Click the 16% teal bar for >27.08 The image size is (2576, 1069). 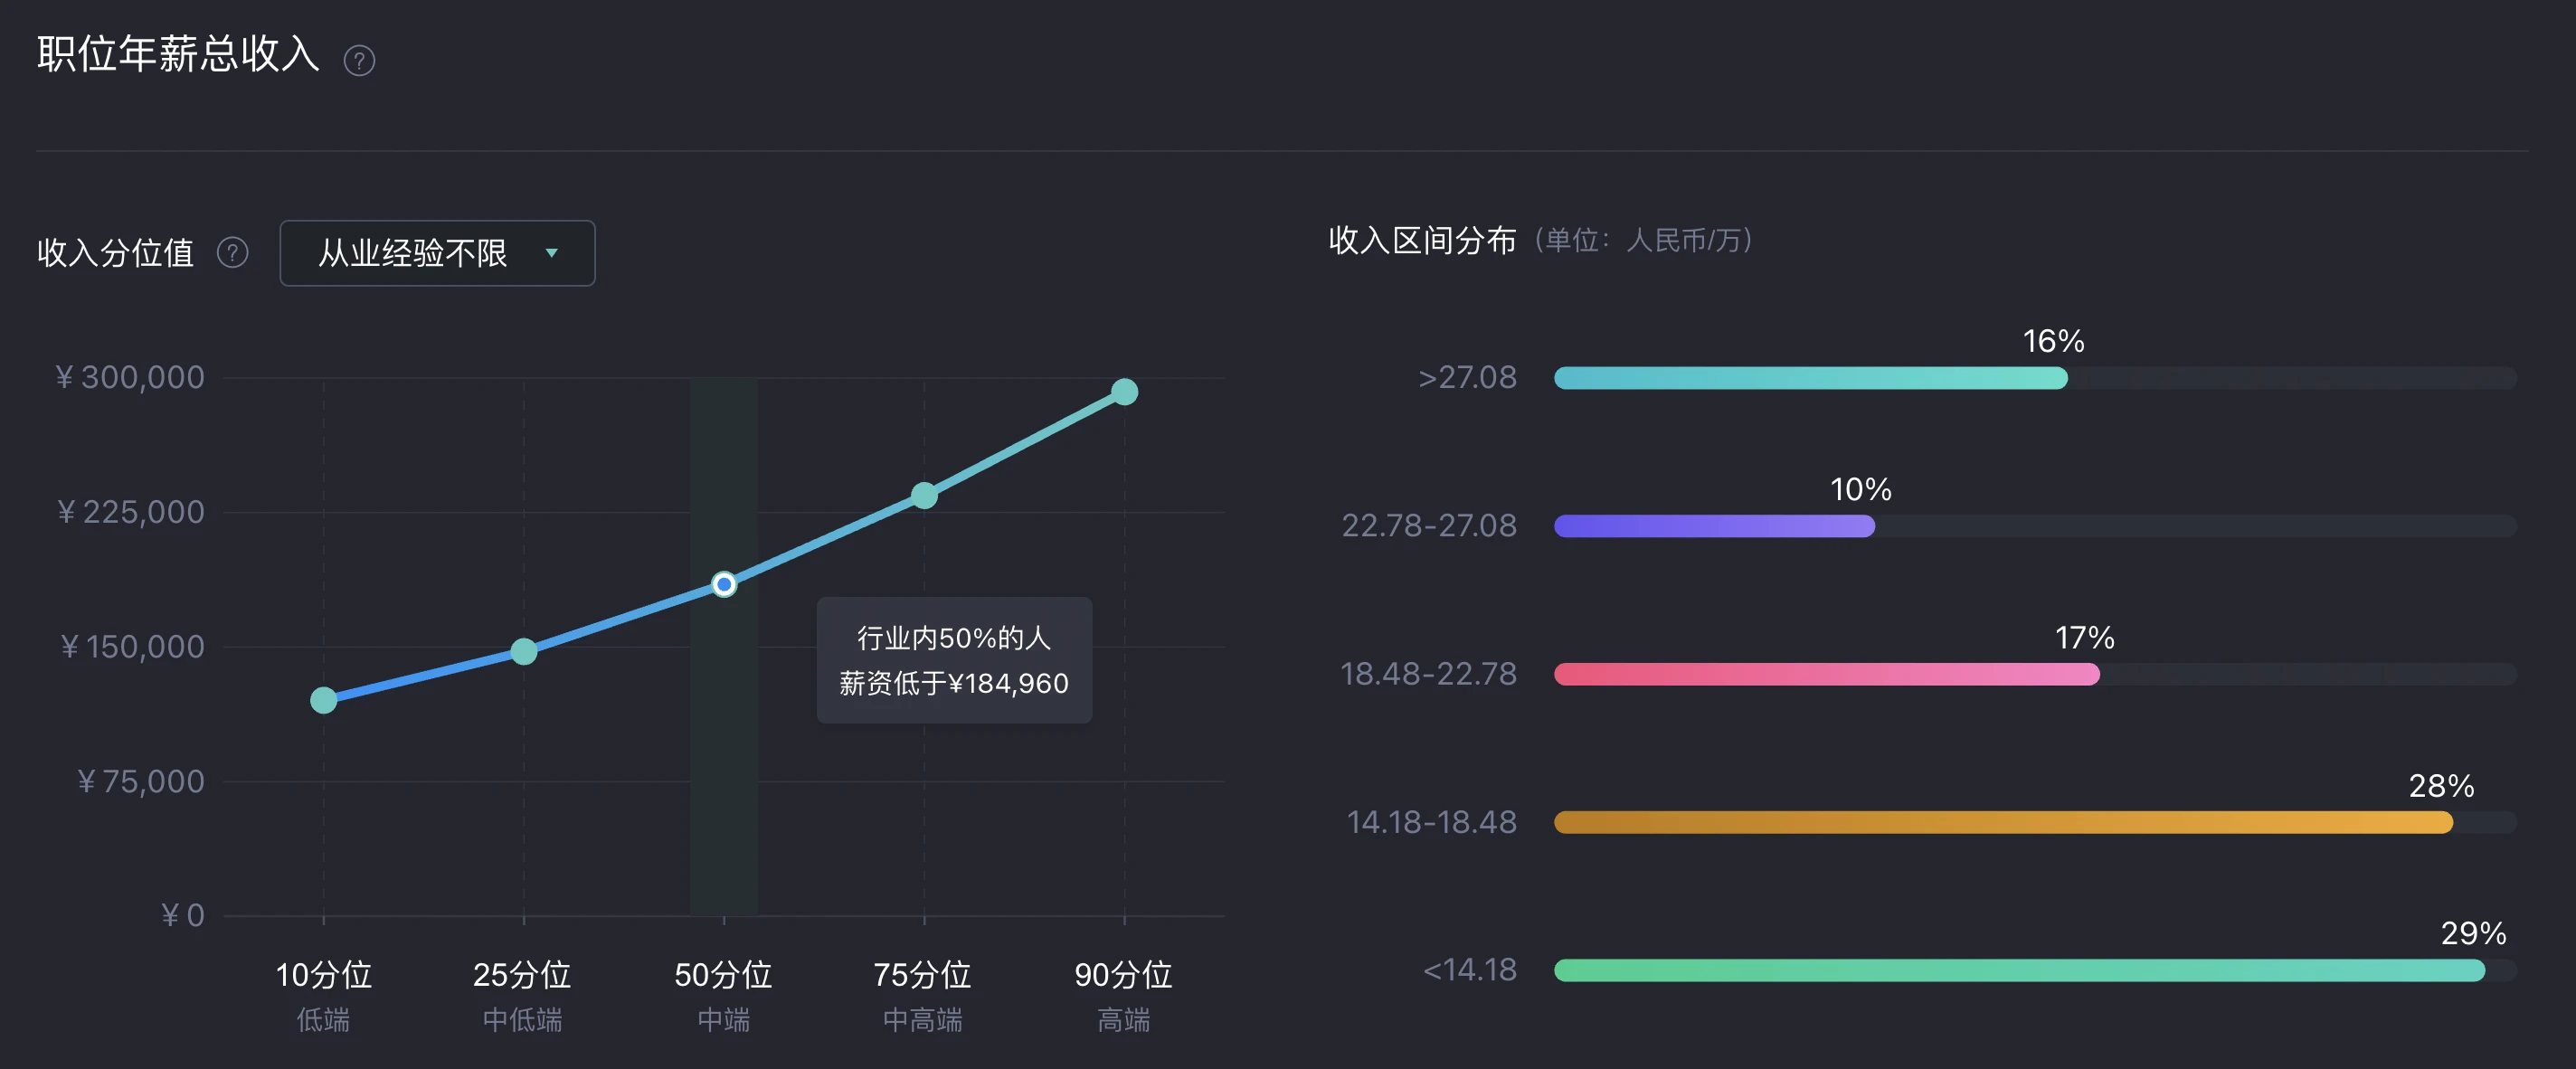tap(1810, 378)
